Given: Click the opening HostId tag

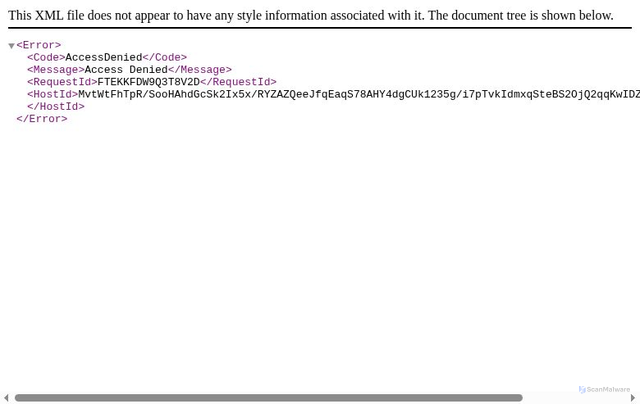Looking at the screenshot, I should [x=53, y=94].
